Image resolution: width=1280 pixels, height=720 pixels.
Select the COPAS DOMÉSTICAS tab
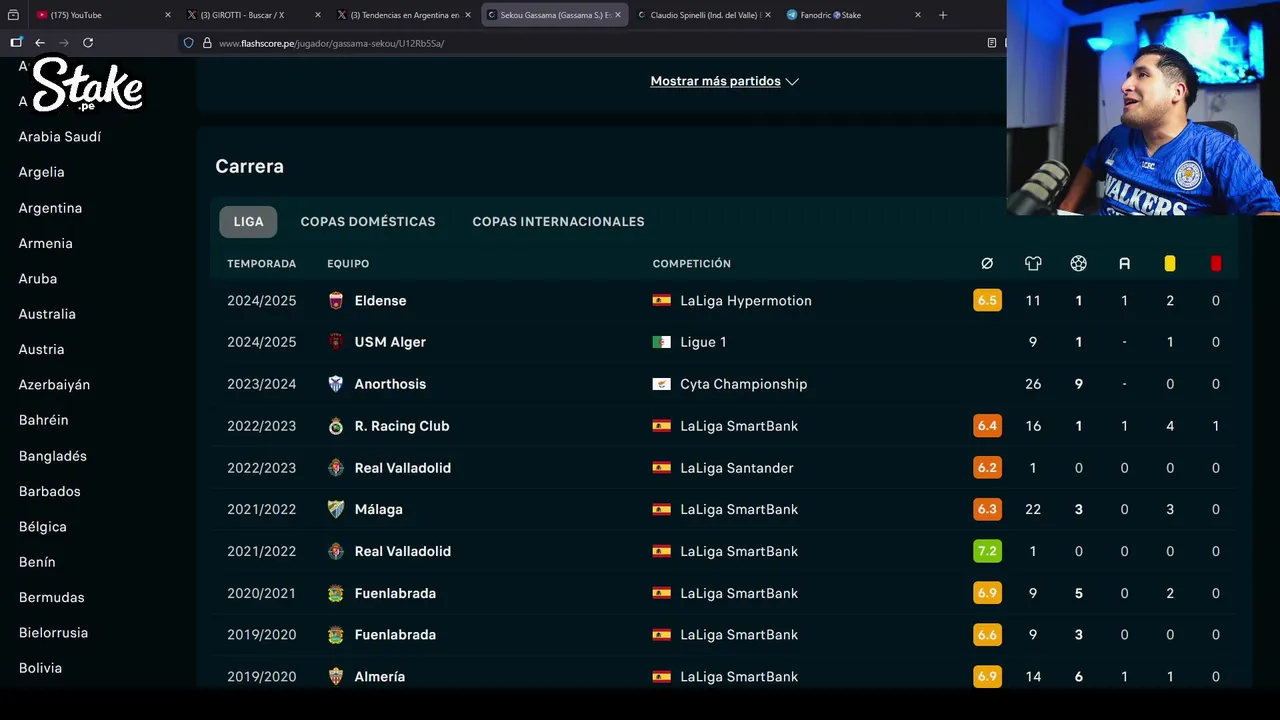click(368, 222)
